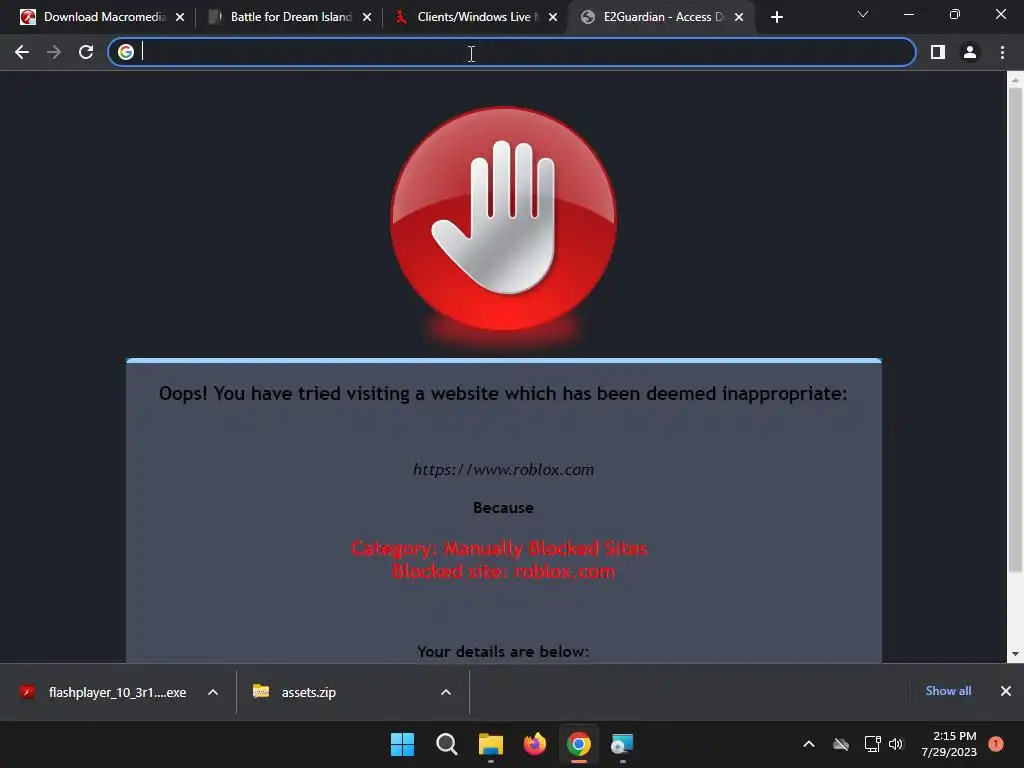This screenshot has width=1024, height=768.
Task: Go back to the previous page
Action: coord(22,52)
